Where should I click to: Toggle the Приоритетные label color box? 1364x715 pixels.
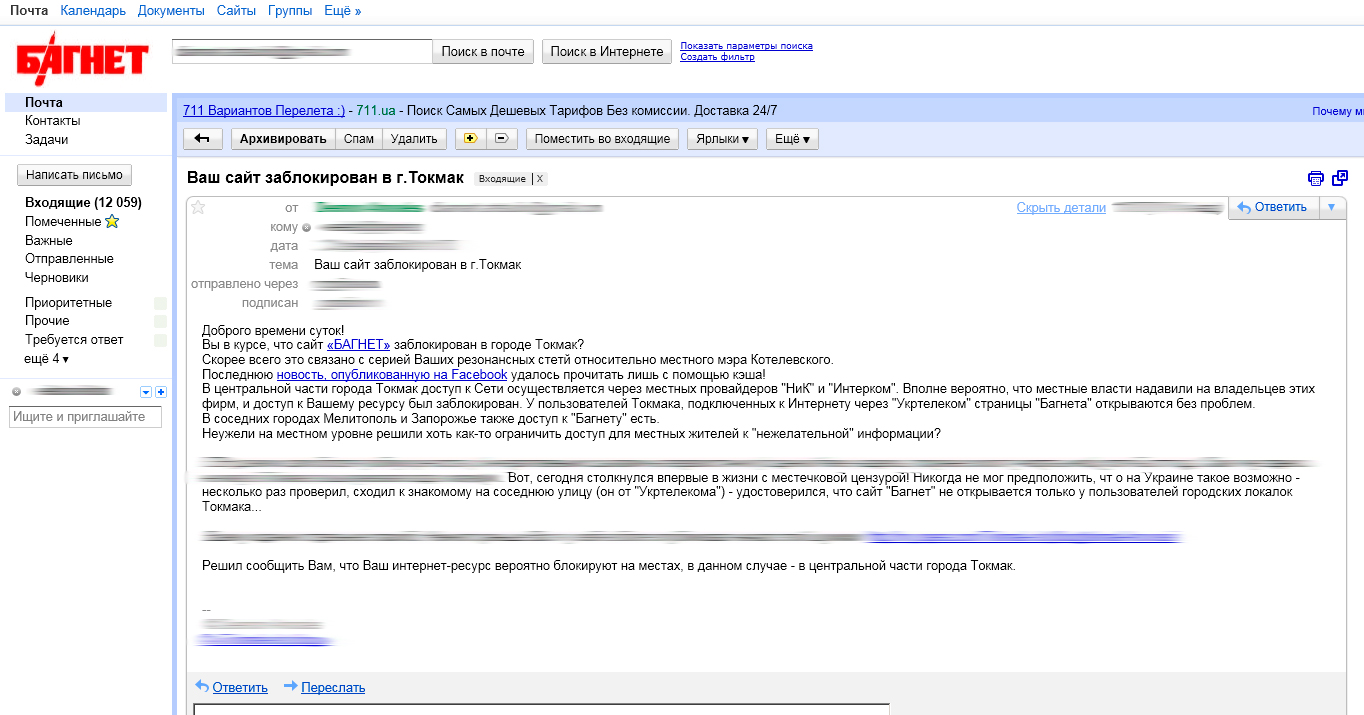pyautogui.click(x=160, y=303)
